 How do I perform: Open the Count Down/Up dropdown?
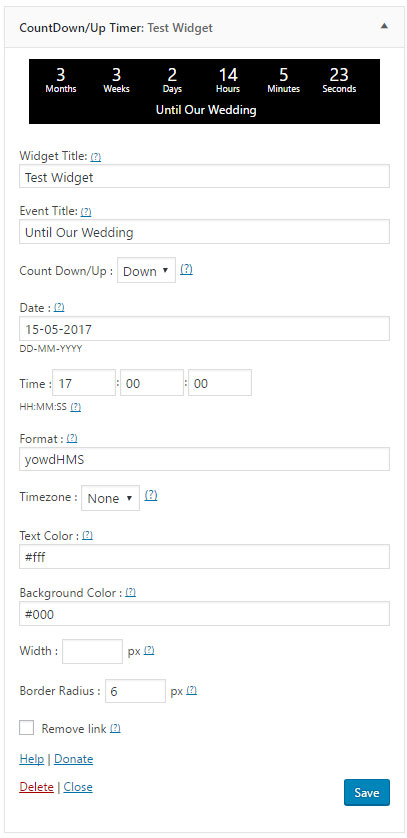[146, 271]
